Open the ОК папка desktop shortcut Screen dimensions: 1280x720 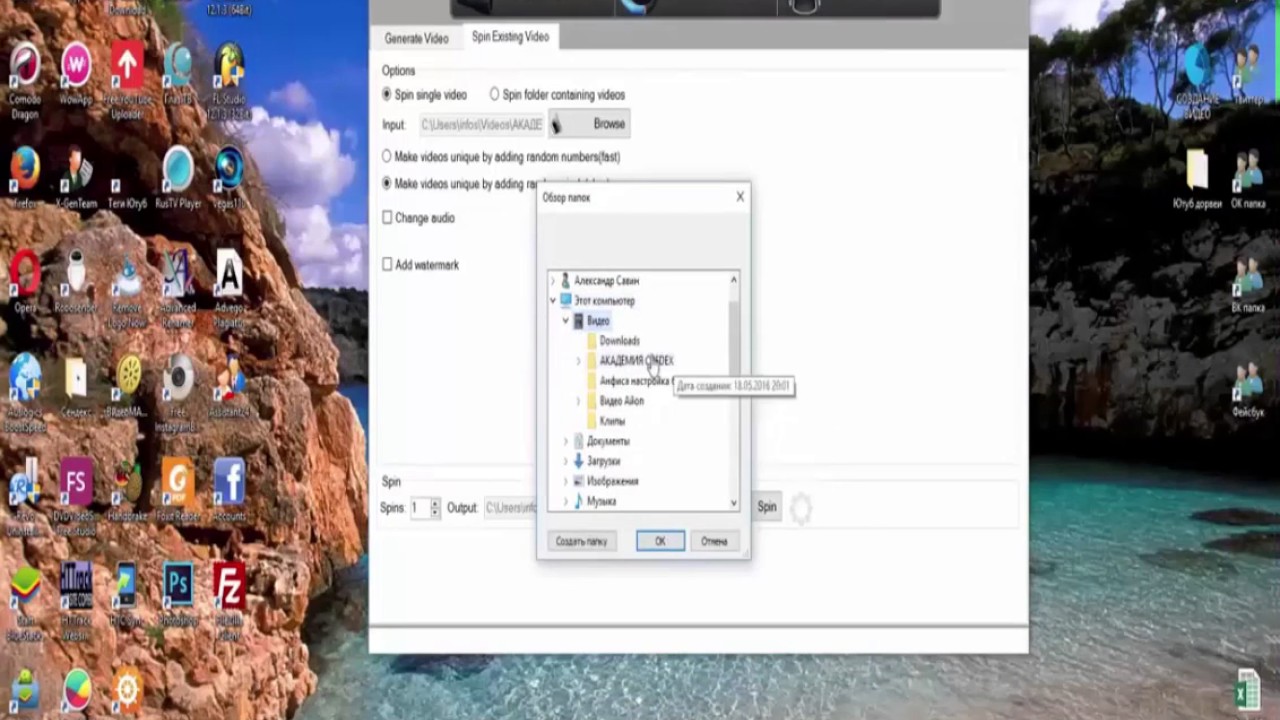(x=1248, y=180)
